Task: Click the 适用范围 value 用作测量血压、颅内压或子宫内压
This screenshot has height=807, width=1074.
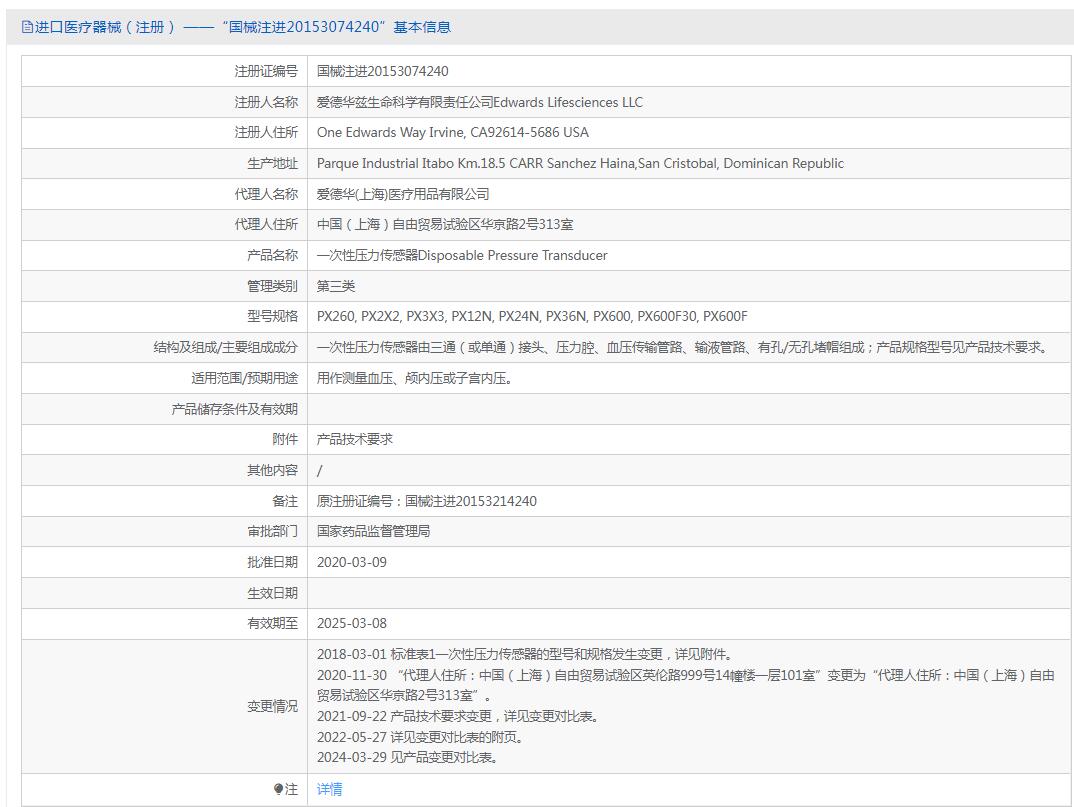Action: click(414, 378)
